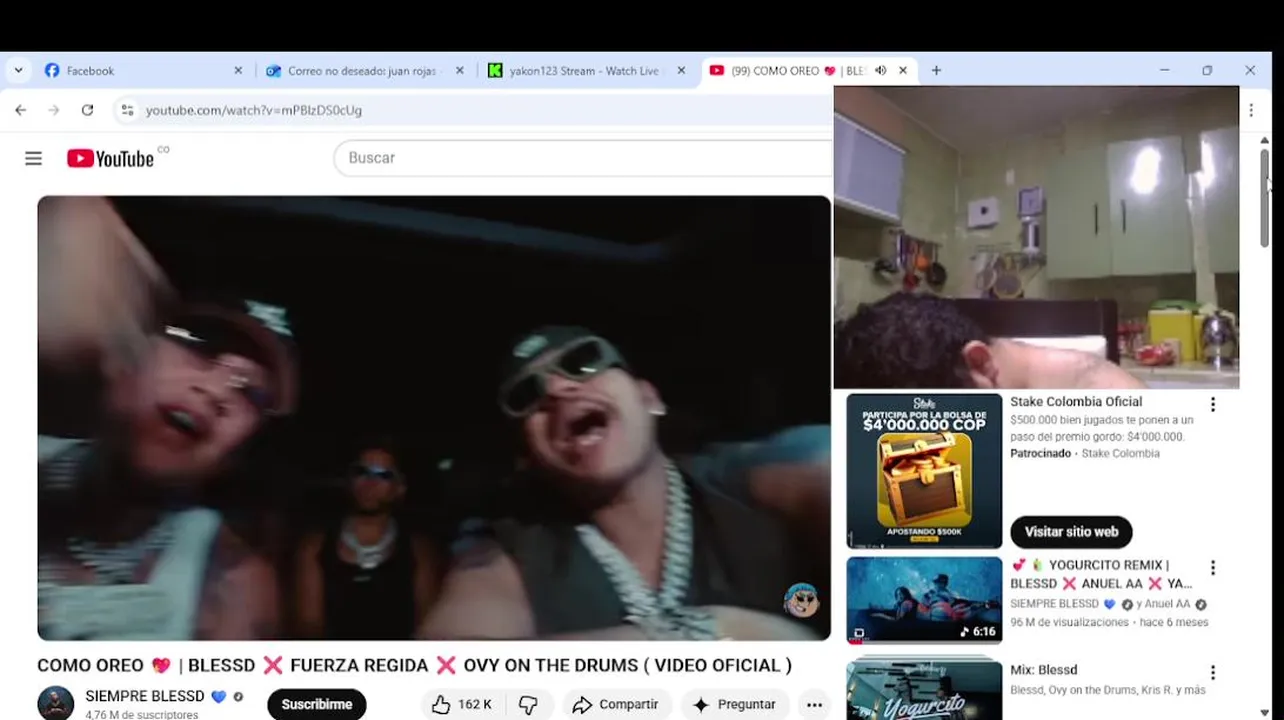Open Stake Colombia Oficial ad title
1284x720 pixels.
(x=1076, y=402)
